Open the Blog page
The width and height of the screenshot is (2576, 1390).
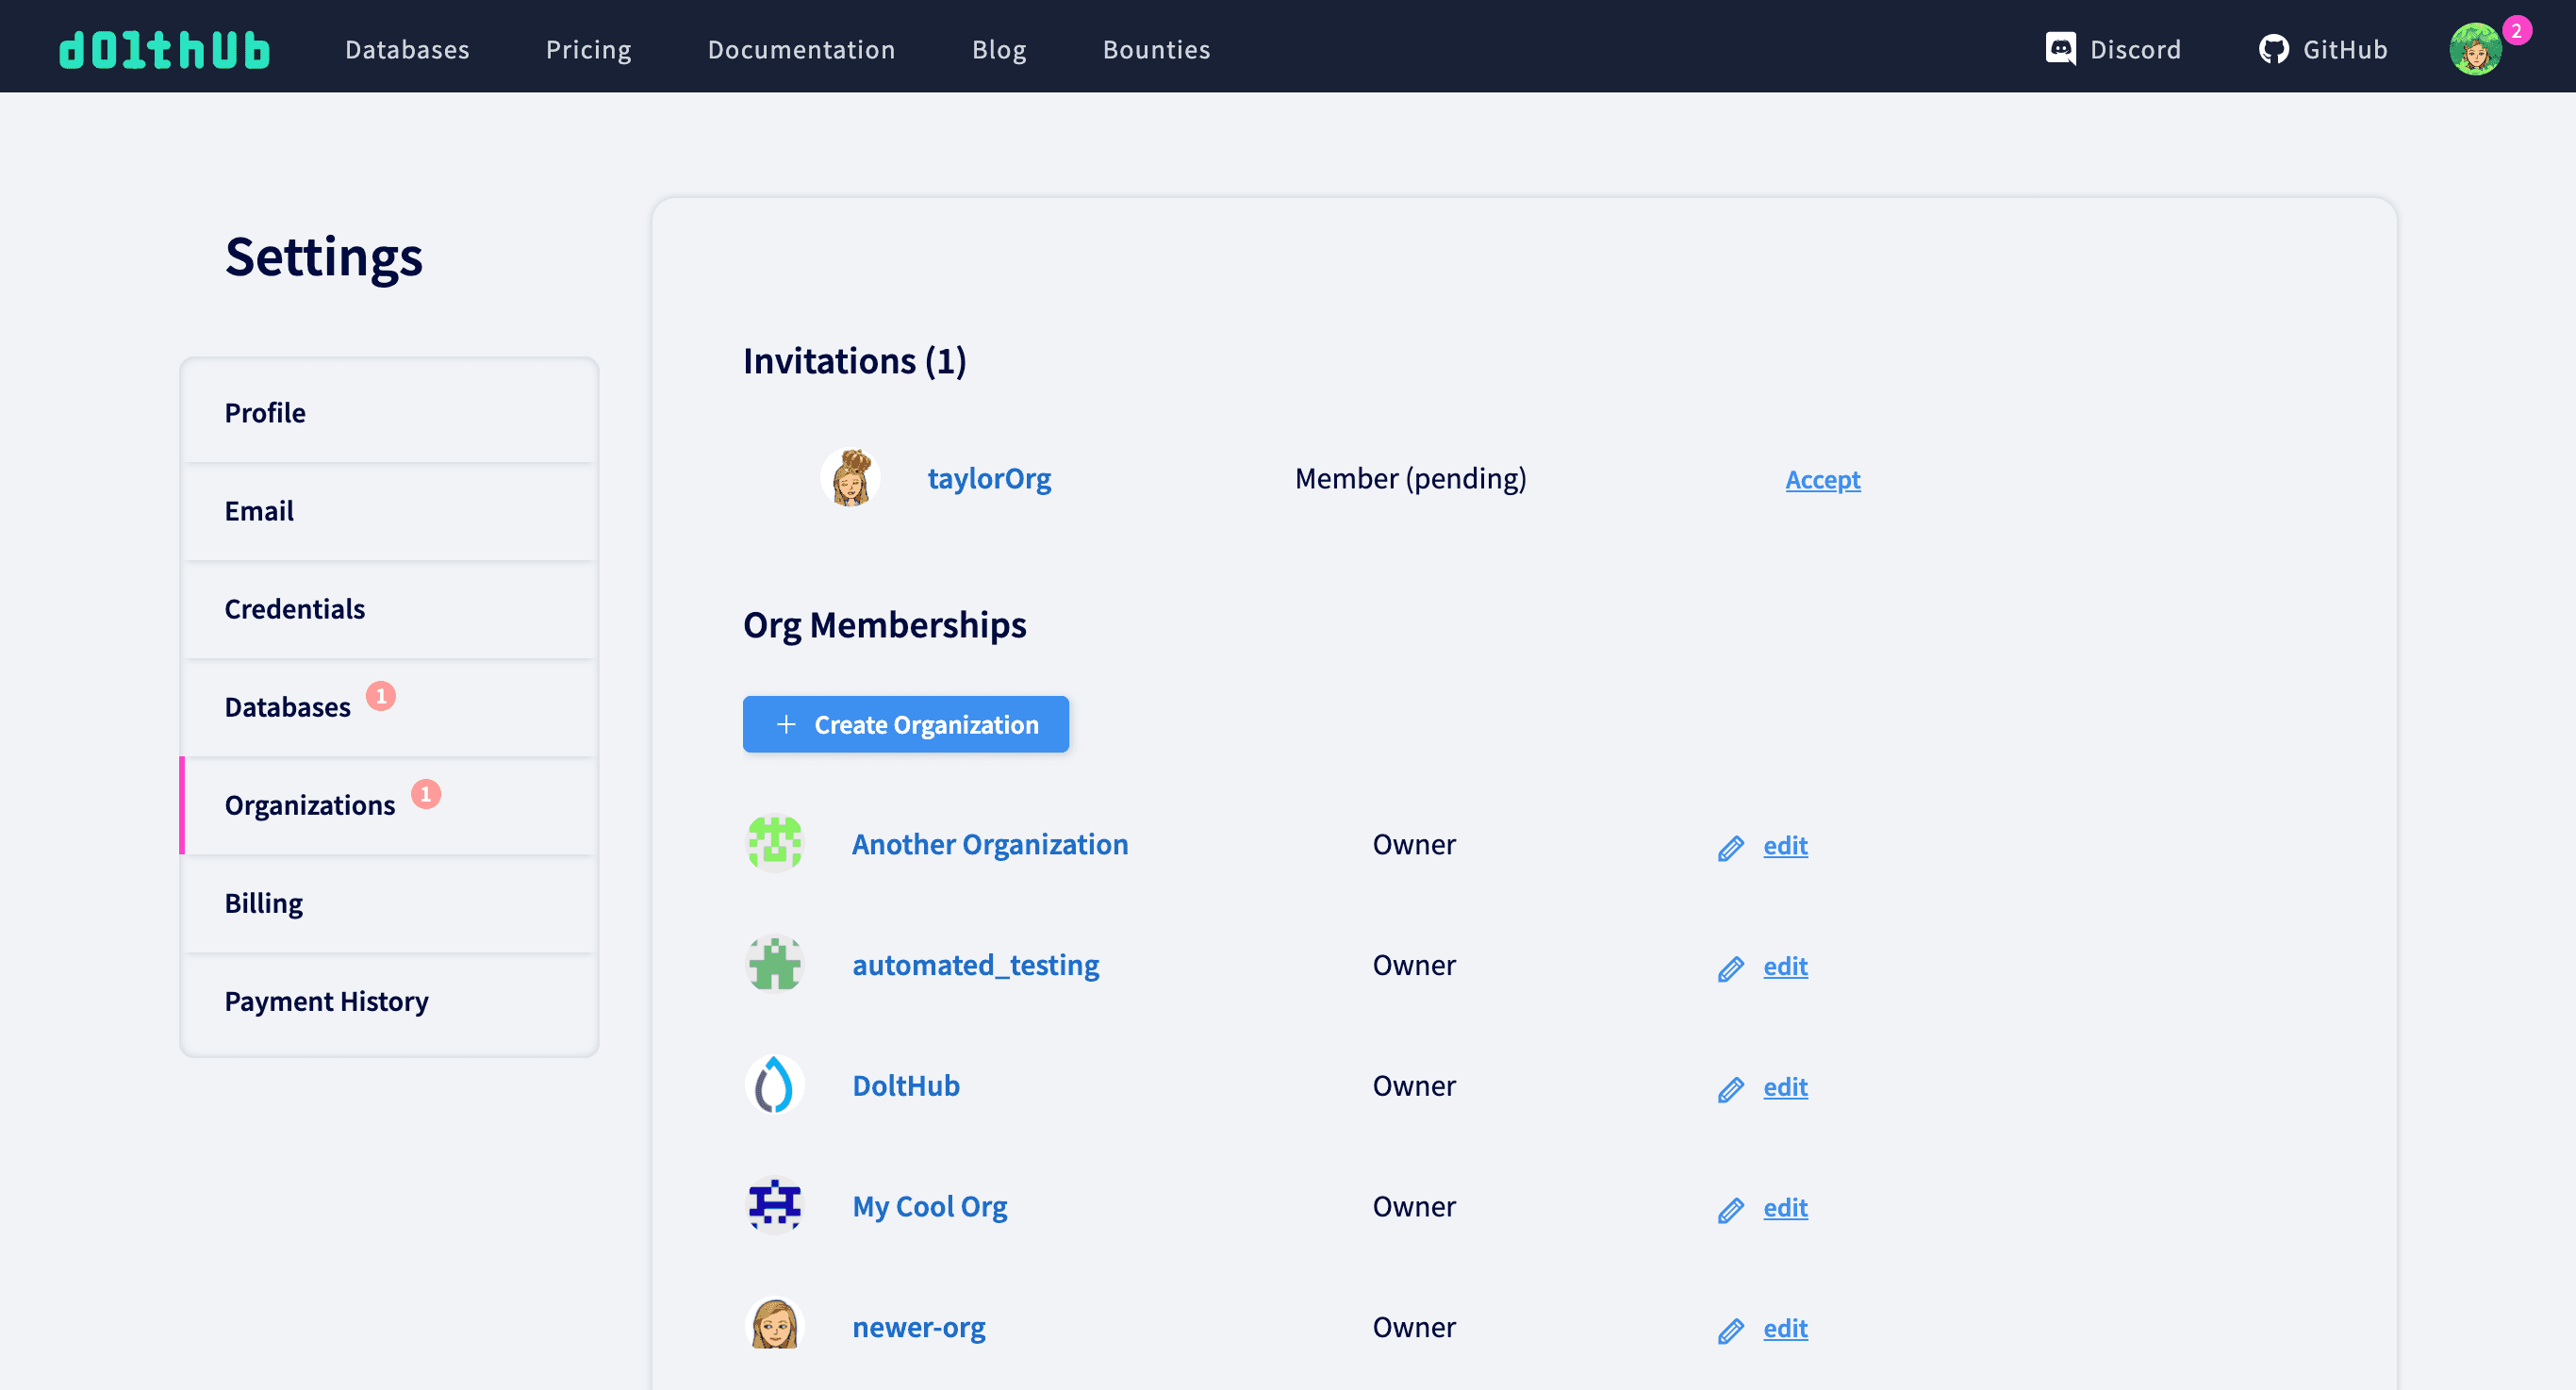pos(999,49)
